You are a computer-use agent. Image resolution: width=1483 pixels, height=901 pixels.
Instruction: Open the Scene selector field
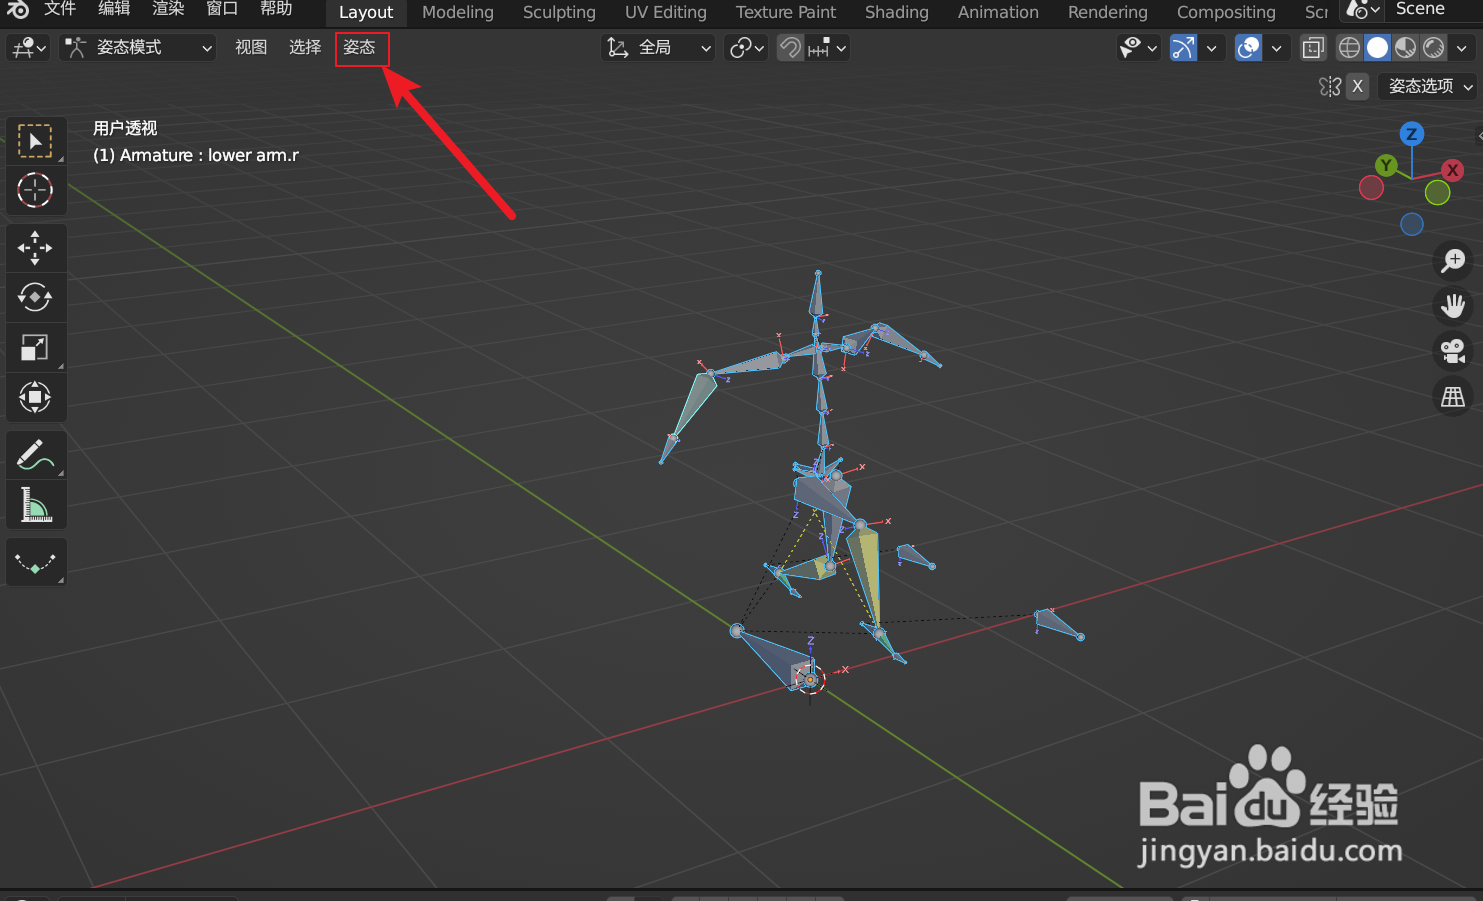[x=1432, y=10]
